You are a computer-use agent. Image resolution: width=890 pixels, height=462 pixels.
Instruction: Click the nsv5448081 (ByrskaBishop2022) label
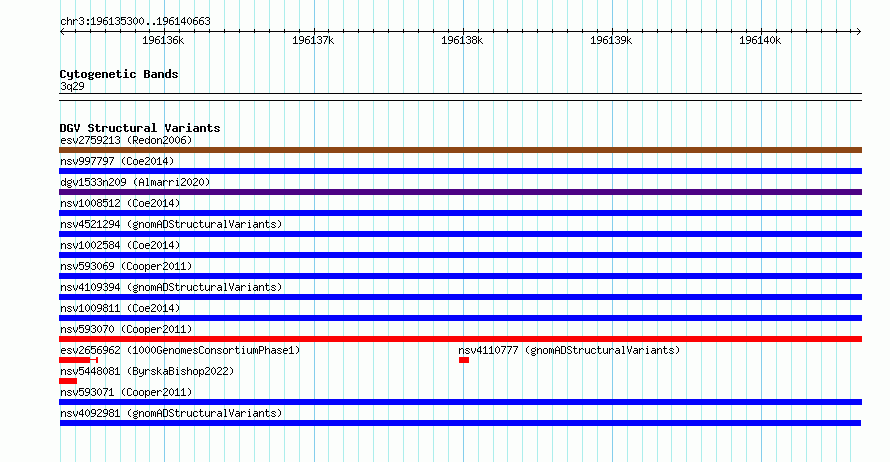[147, 371]
